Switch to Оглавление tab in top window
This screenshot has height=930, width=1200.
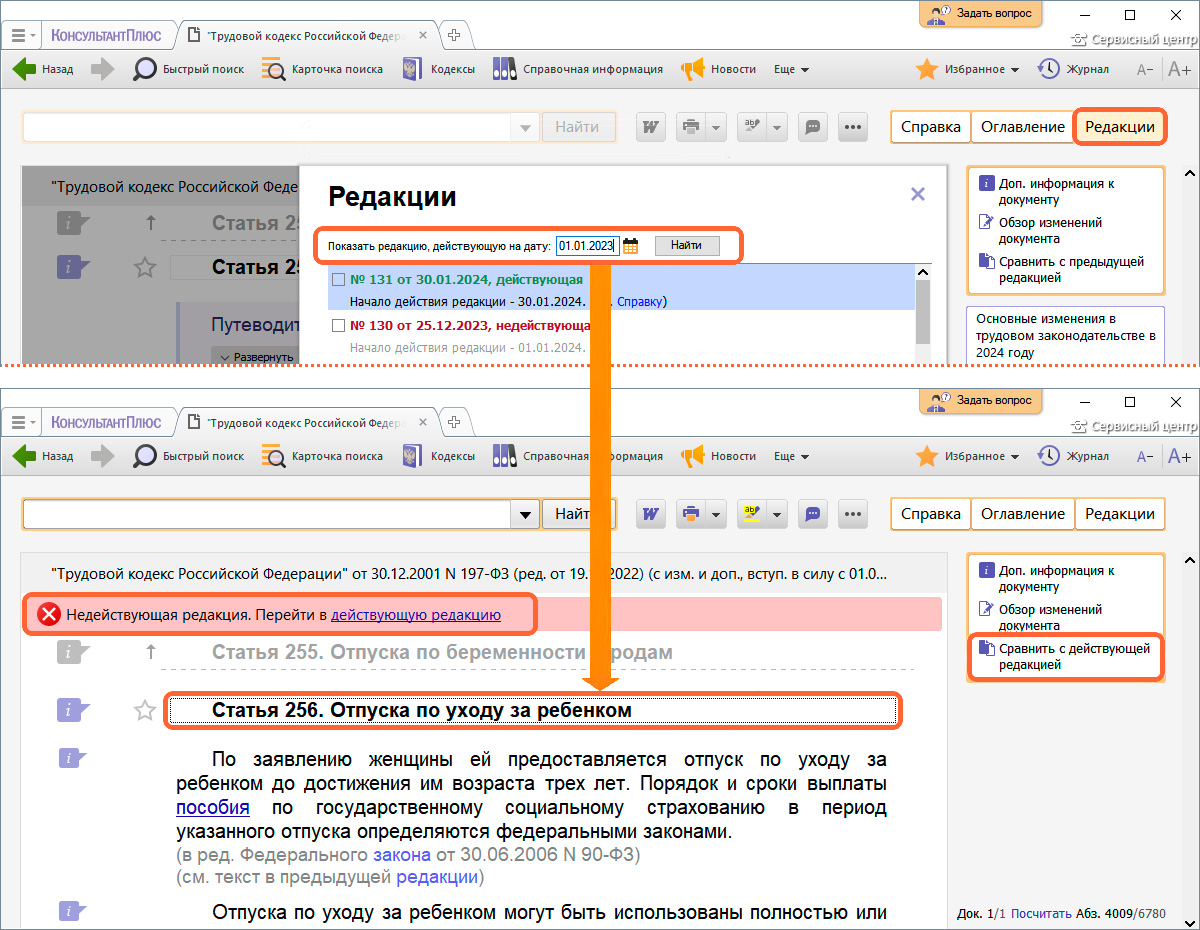pyautogui.click(x=1023, y=127)
